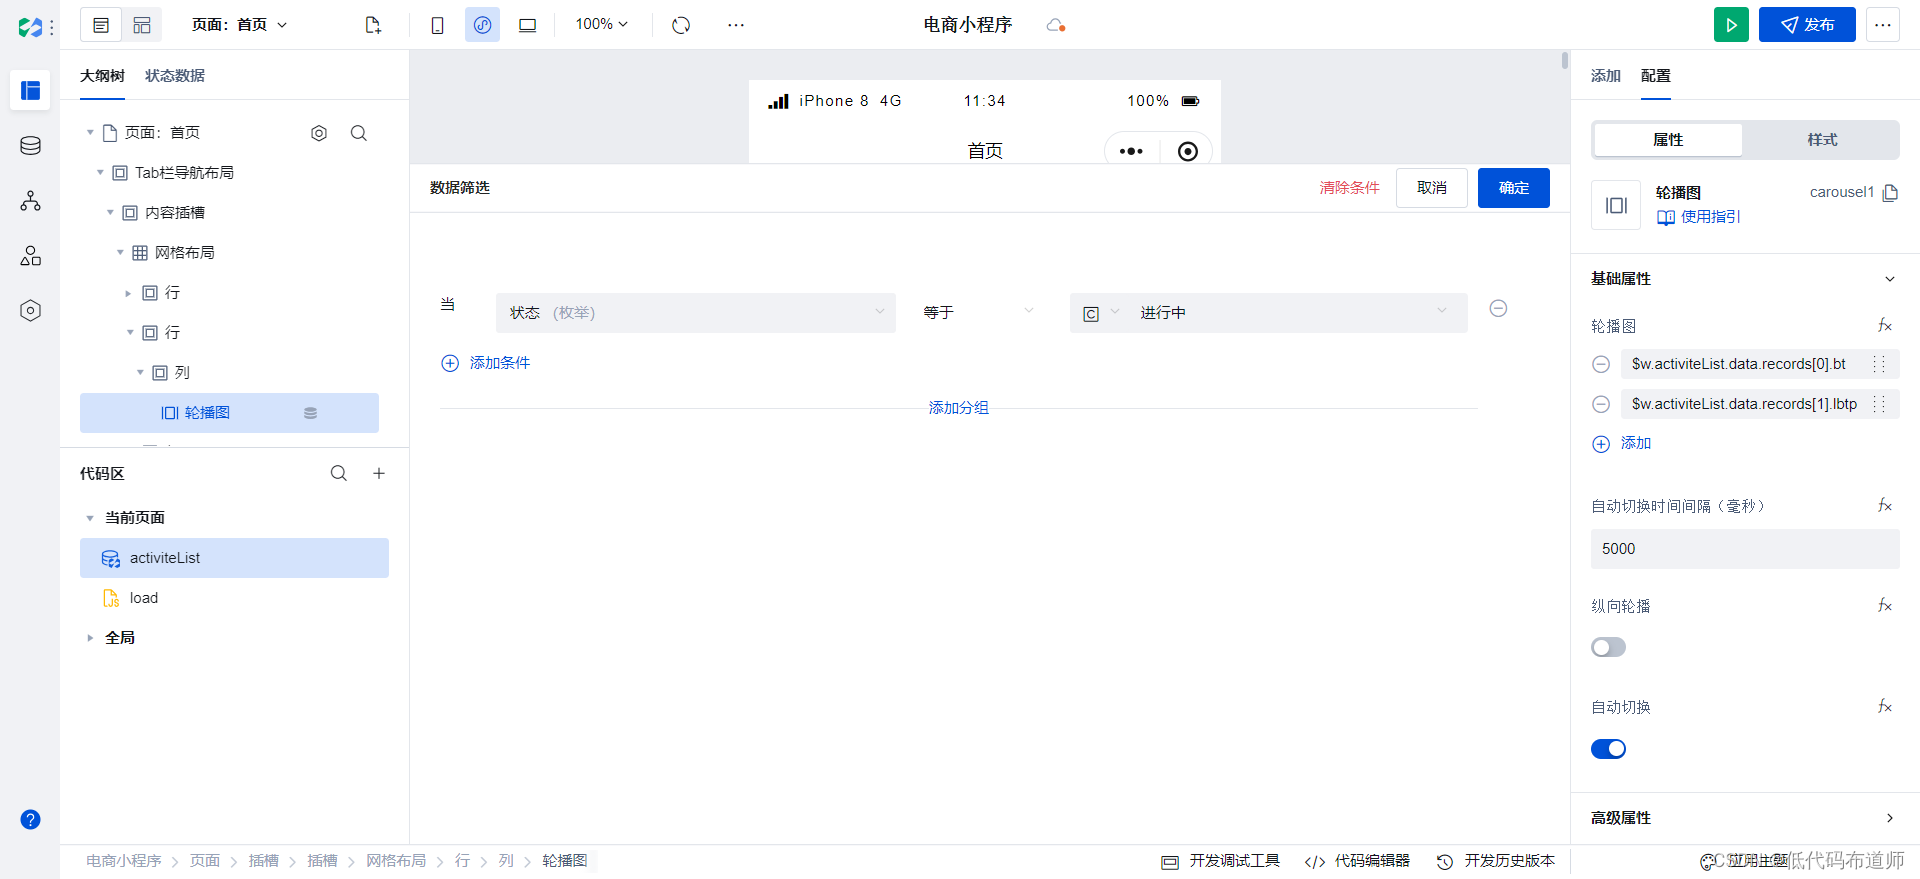Select desktop PC preview mode
The width and height of the screenshot is (1920, 879).
click(527, 25)
